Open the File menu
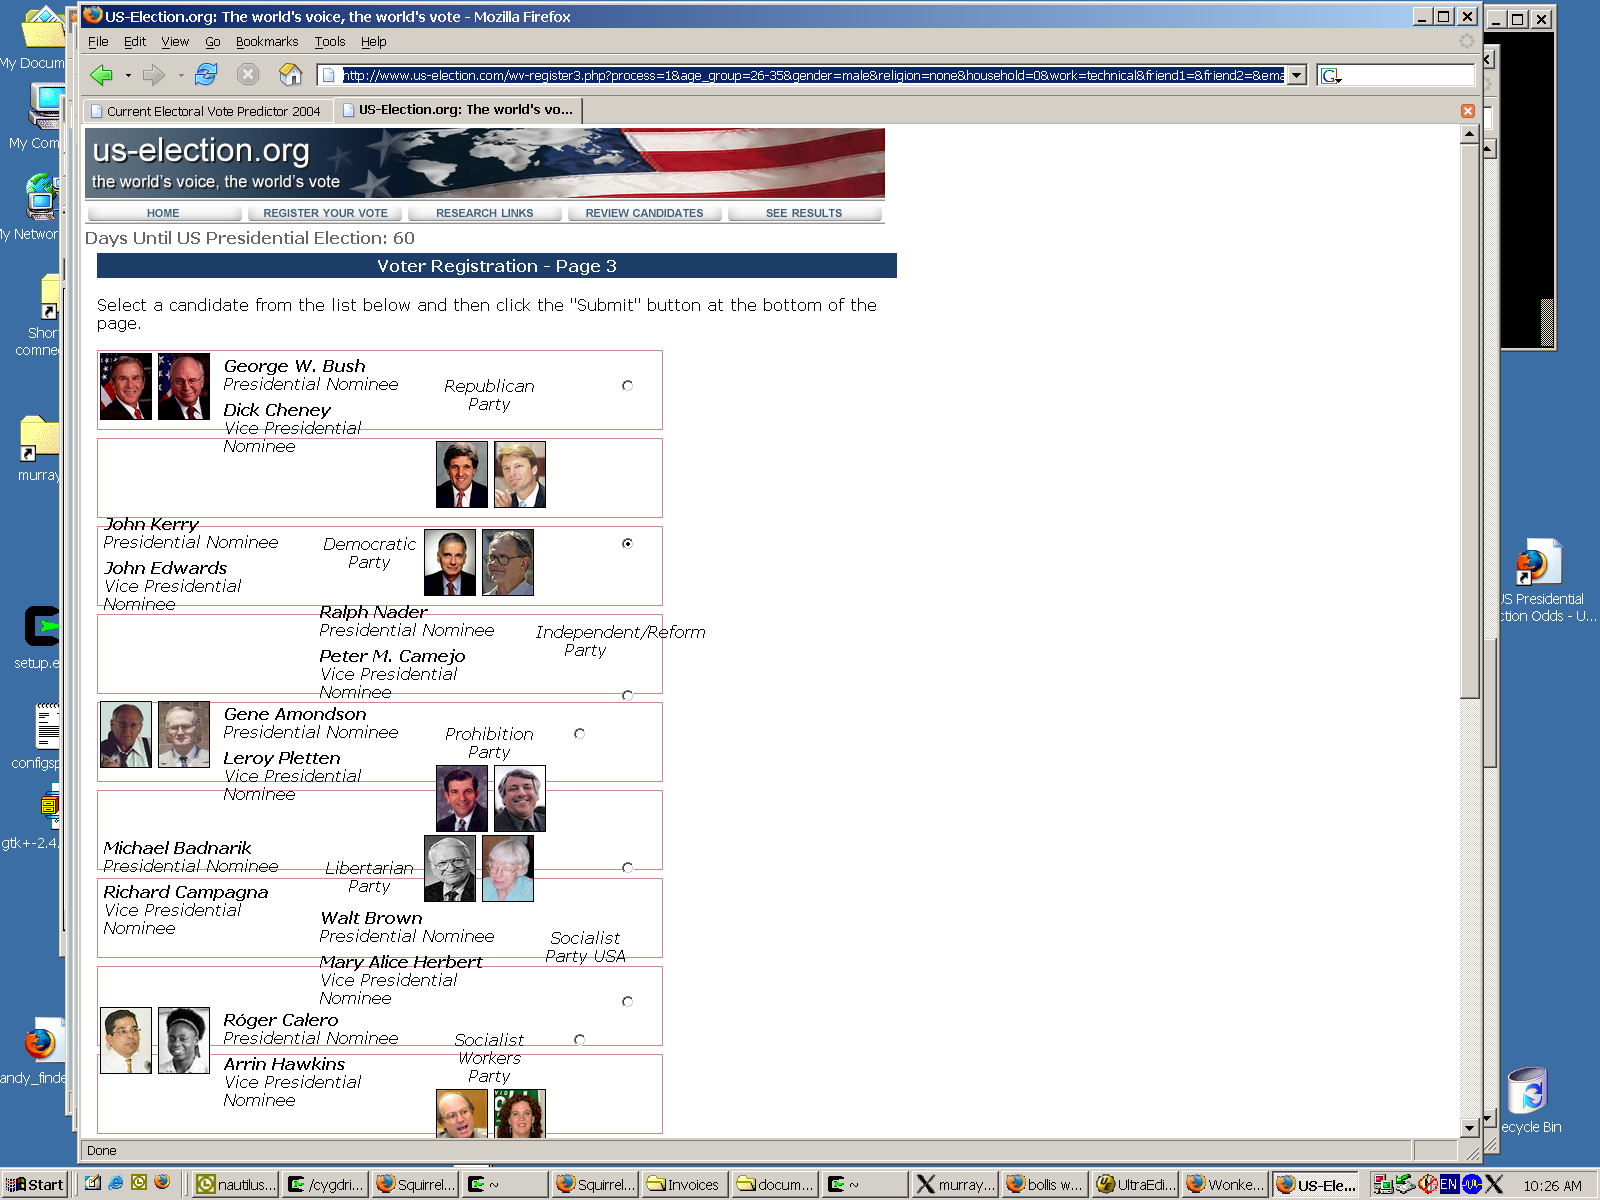Image resolution: width=1600 pixels, height=1200 pixels. pyautogui.click(x=98, y=41)
